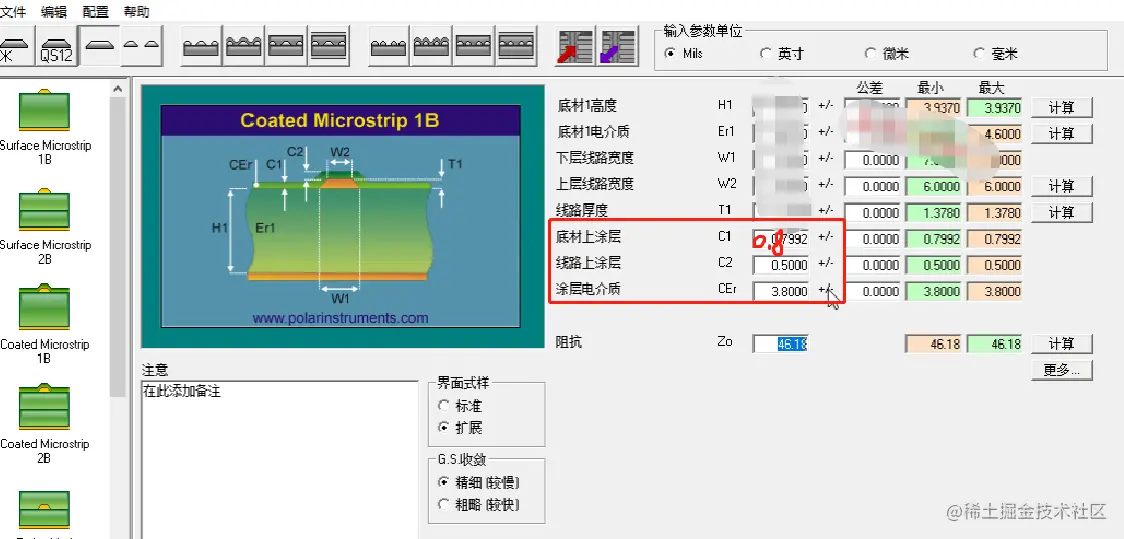Choose the single-trace coplanar stripline icon
The height and width of the screenshot is (539, 1124).
(x=328, y=46)
